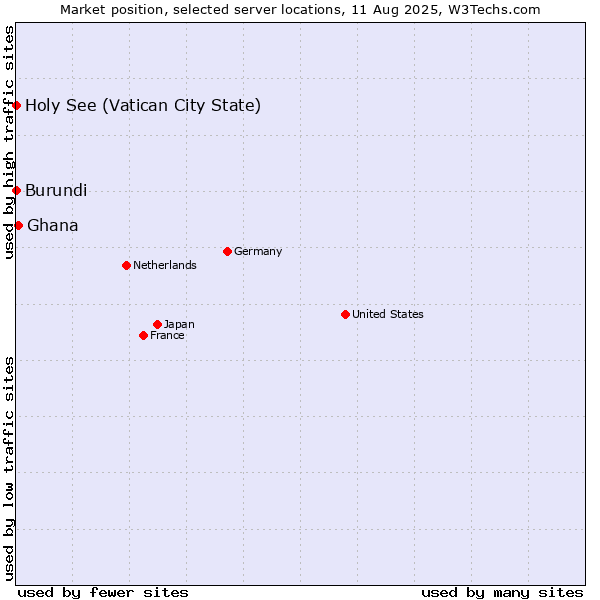
Task: Click the 'Germany' label text
Action: (258, 252)
